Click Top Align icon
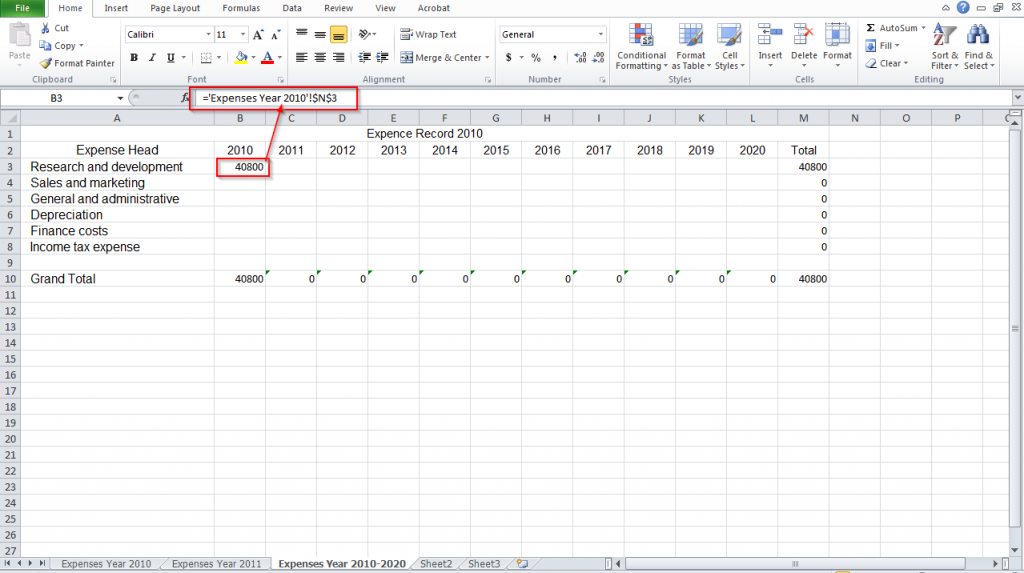The image size is (1024, 573). [301, 34]
